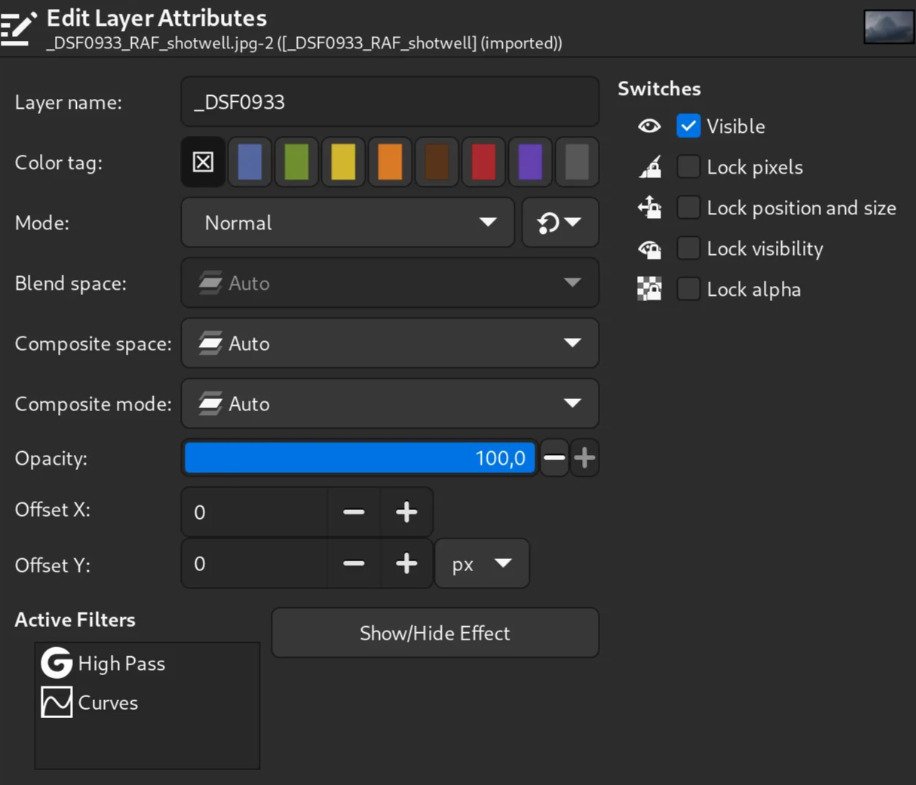Increase Offset X with the plus button
Screen dimensions: 916x785
click(x=406, y=513)
